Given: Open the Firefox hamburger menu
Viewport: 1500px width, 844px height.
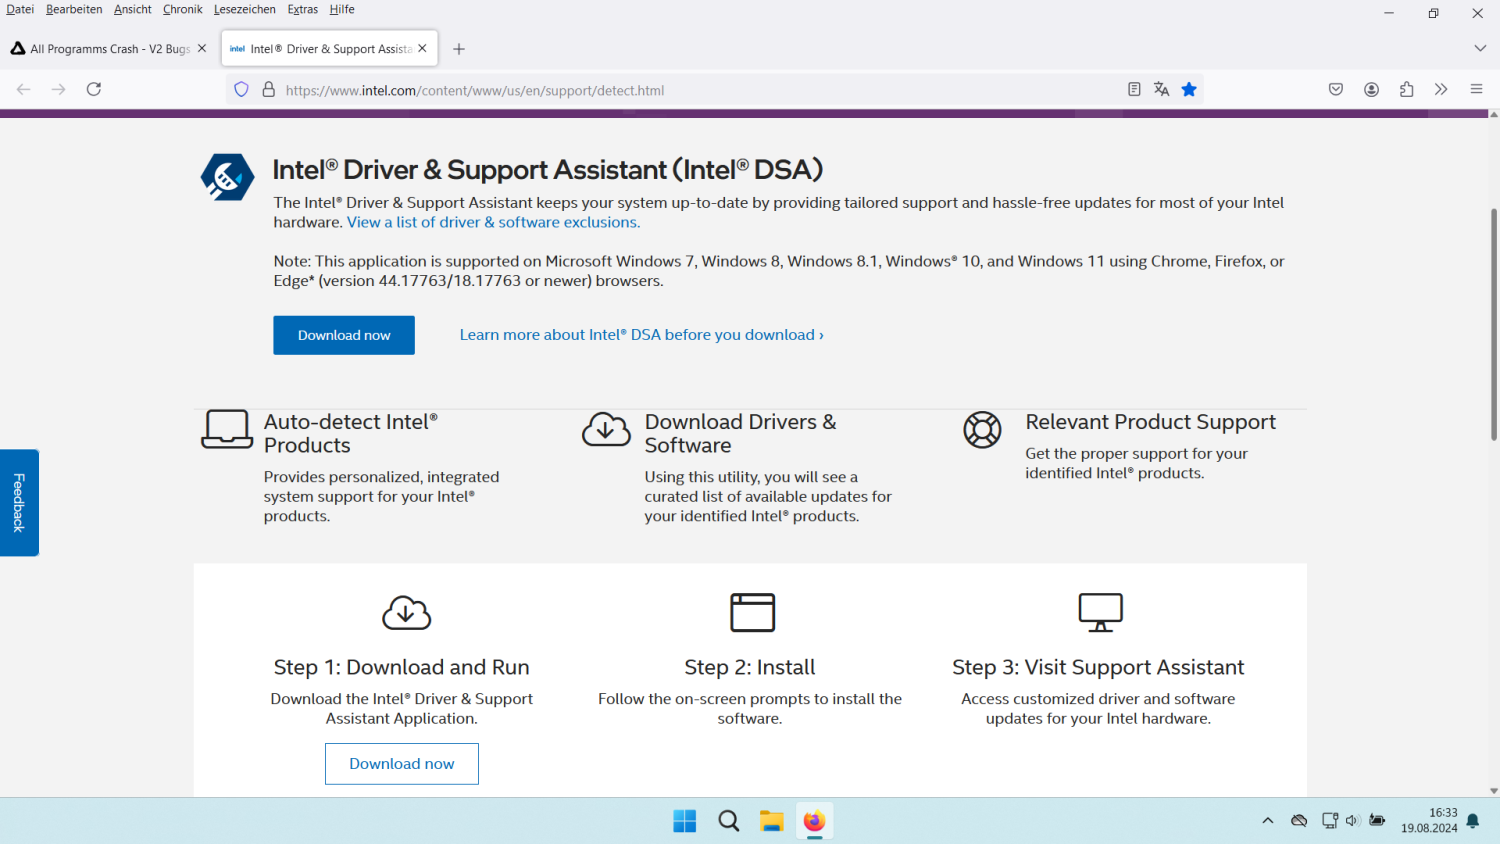Looking at the screenshot, I should click(x=1476, y=89).
